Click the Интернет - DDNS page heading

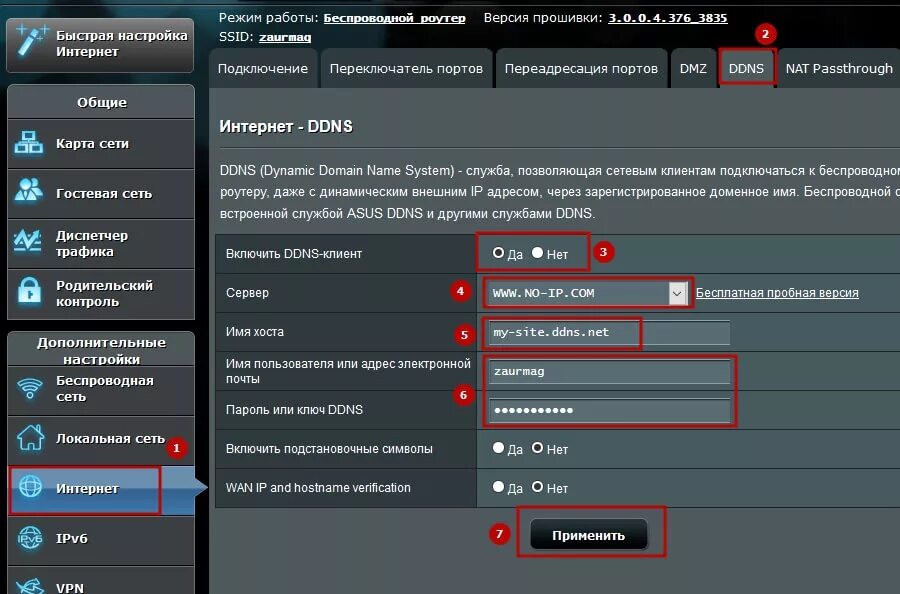[x=286, y=126]
